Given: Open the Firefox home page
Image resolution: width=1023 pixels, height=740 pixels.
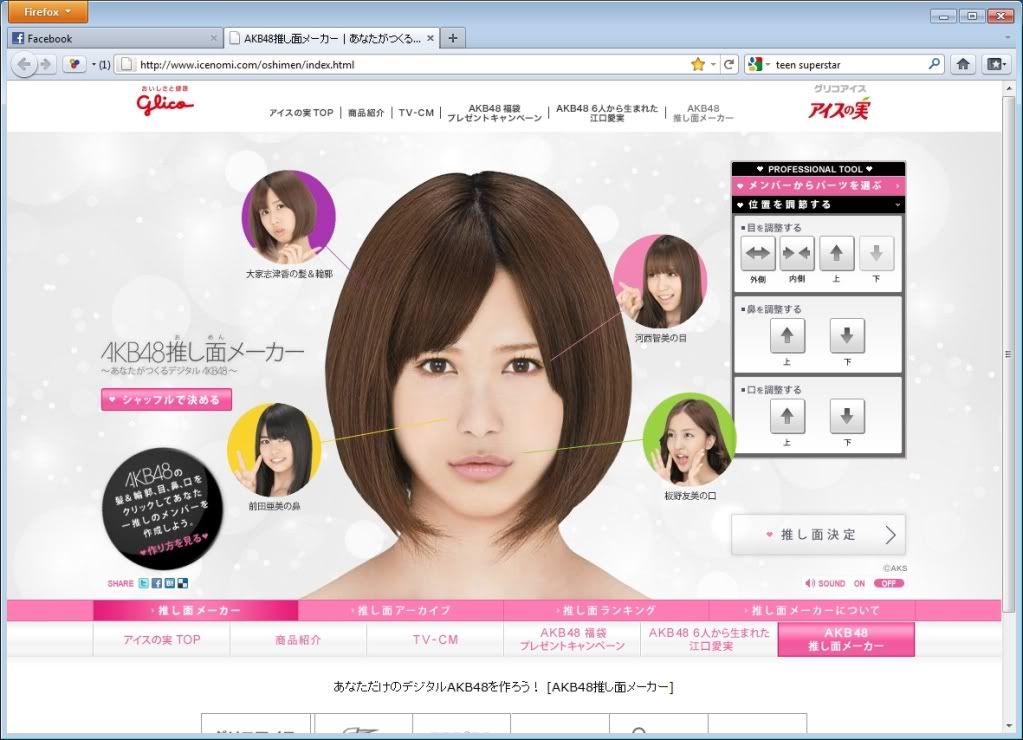Looking at the screenshot, I should click(x=963, y=64).
